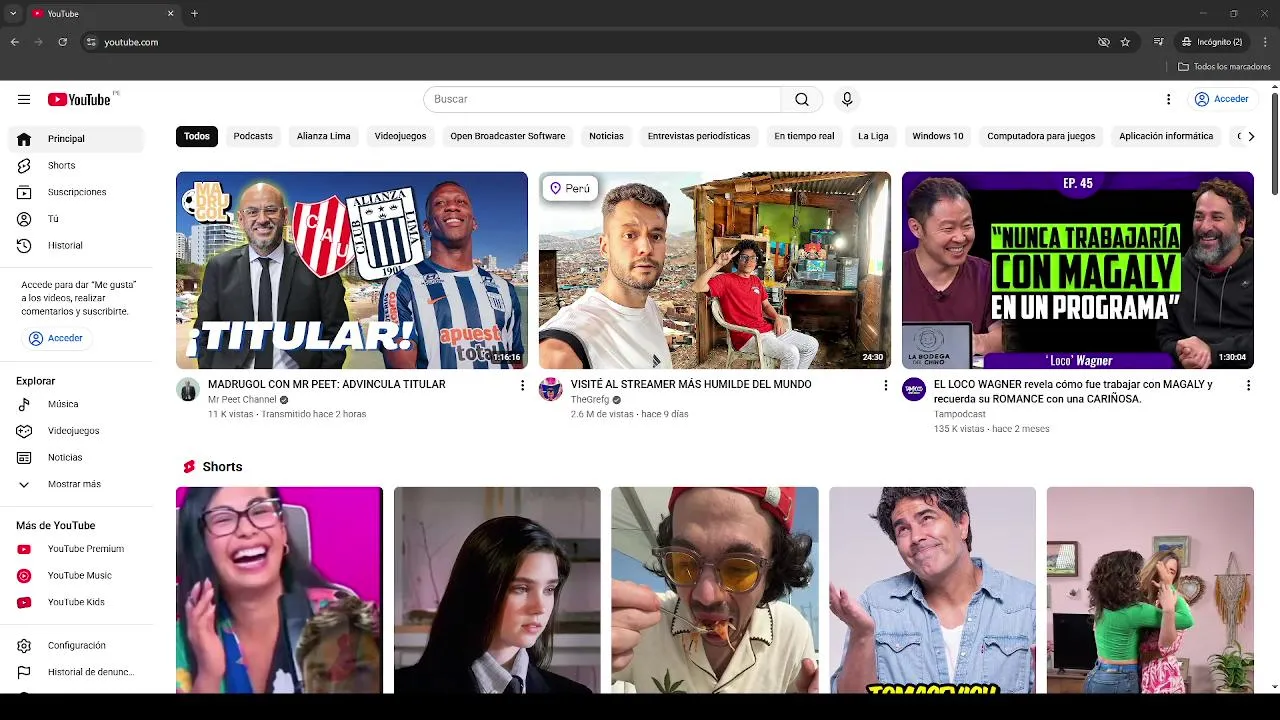This screenshot has width=1280, height=720.
Task: Open Suscripciones in sidebar
Action: [76, 192]
